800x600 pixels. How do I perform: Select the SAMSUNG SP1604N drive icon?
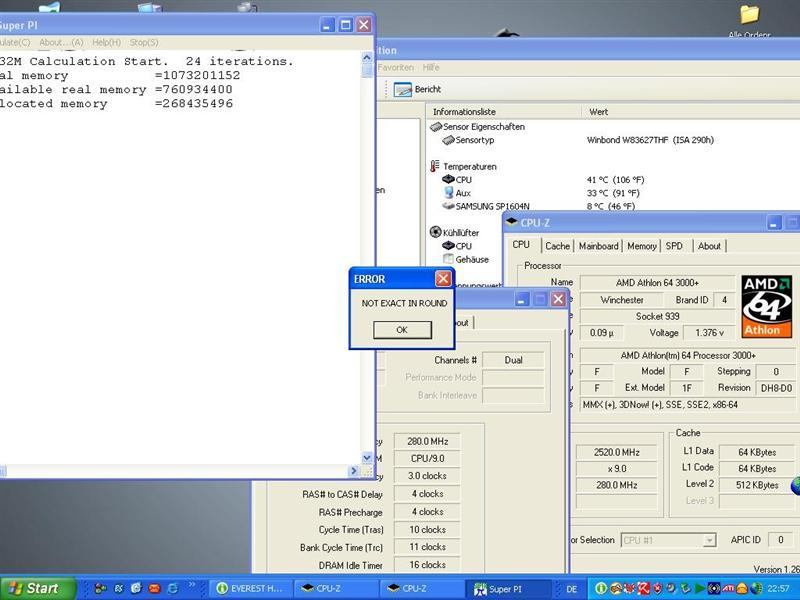(x=448, y=206)
